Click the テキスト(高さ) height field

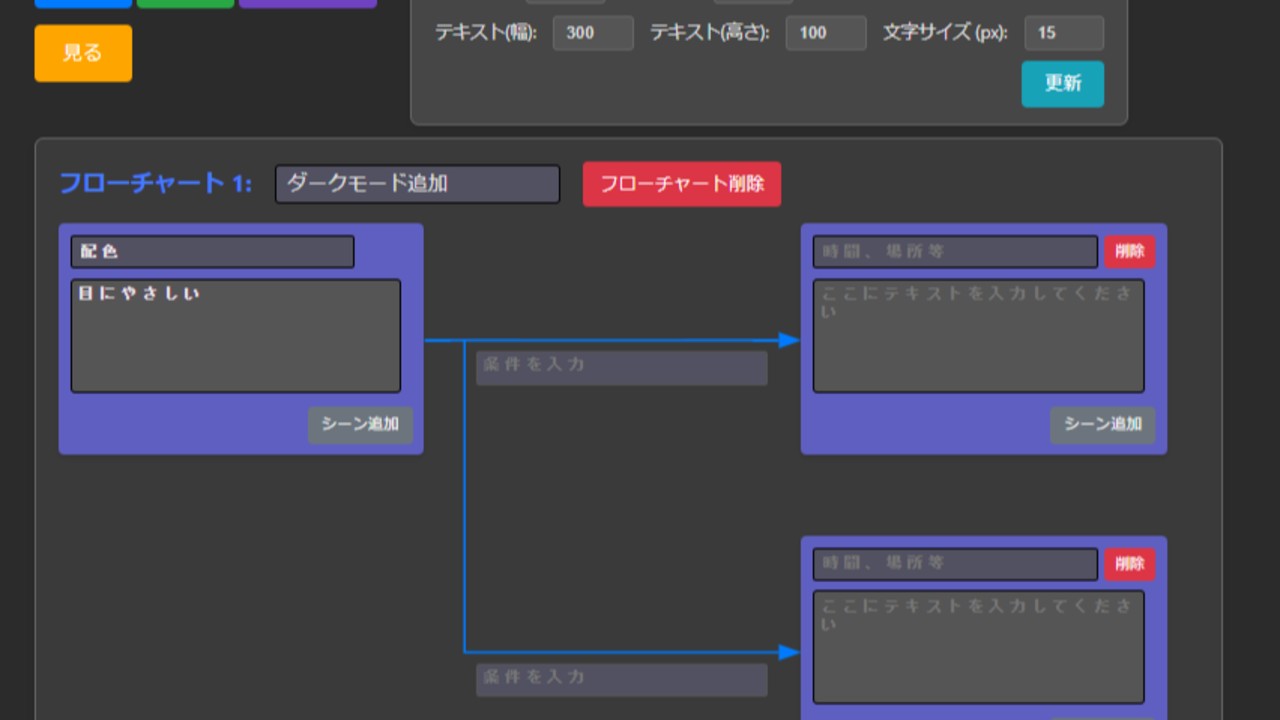(826, 33)
